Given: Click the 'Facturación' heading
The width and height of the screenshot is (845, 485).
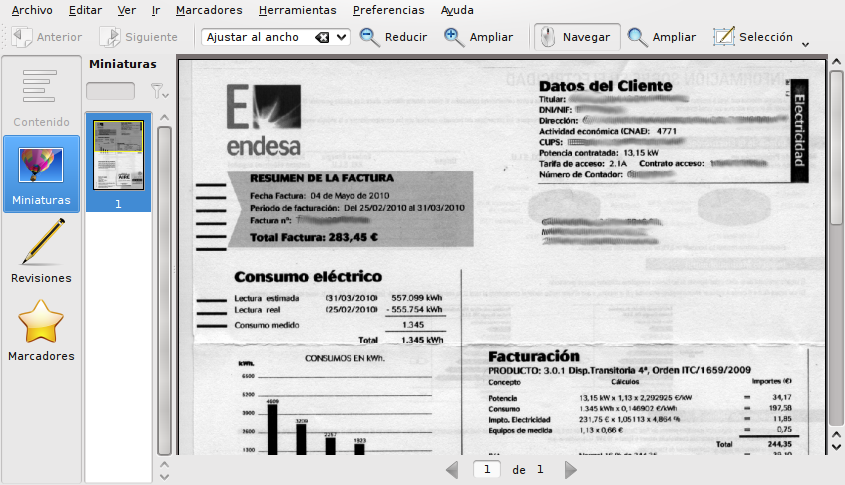Looking at the screenshot, I should click(534, 356).
